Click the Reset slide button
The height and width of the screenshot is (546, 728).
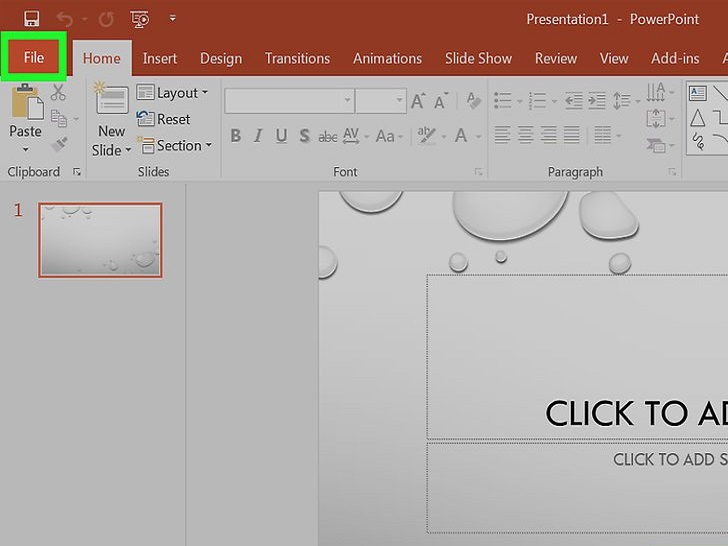[x=164, y=119]
